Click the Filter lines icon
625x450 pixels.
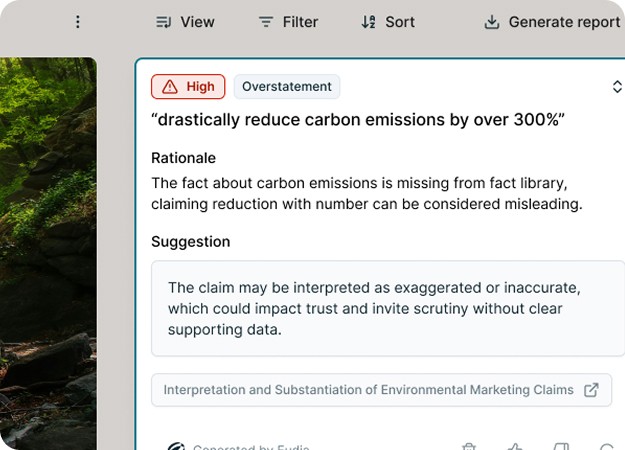(265, 22)
